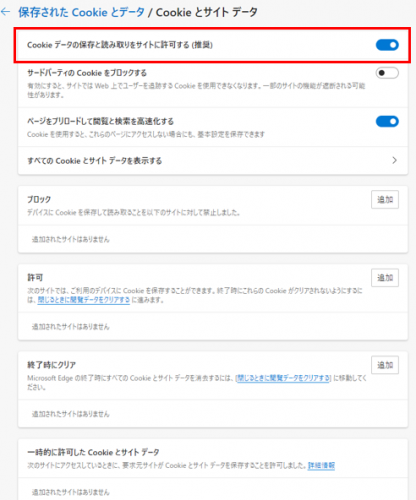This screenshot has width=416, height=500.
Task: Follow 閉じるときに閲覧データをクリアする link under 許可
Action: coord(84,300)
